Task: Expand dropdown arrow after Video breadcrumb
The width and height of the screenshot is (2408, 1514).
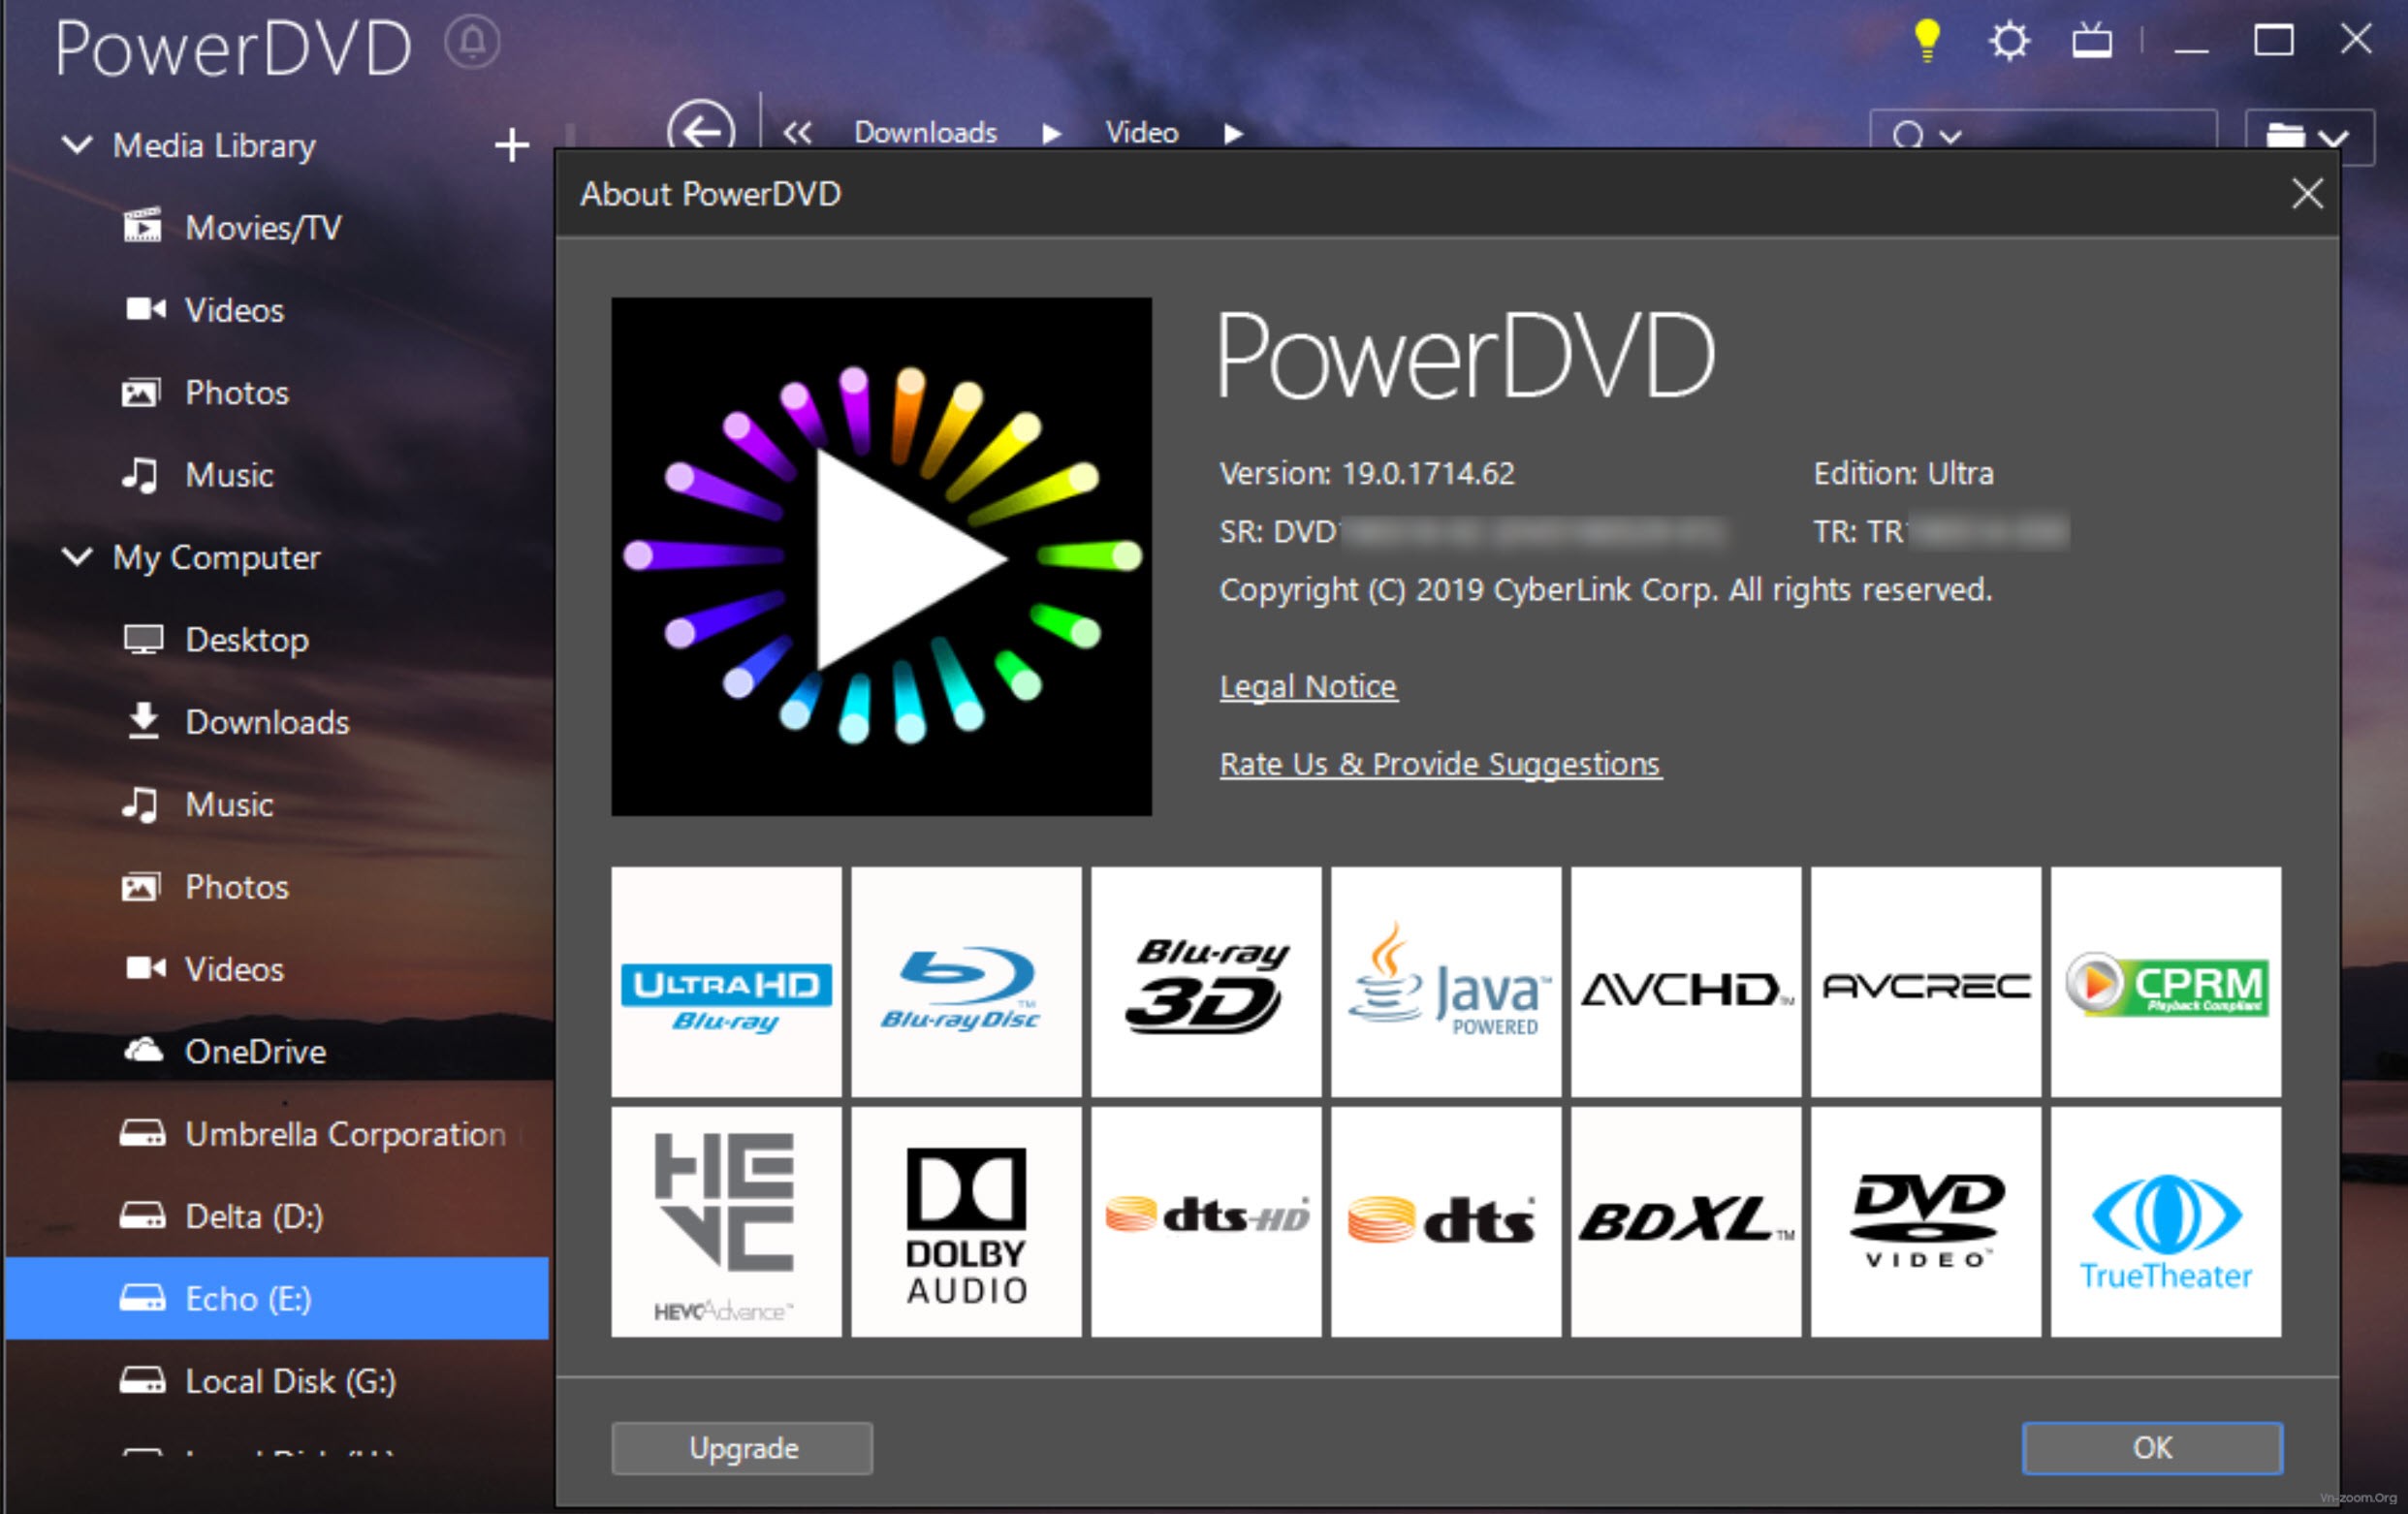Action: (x=1233, y=133)
